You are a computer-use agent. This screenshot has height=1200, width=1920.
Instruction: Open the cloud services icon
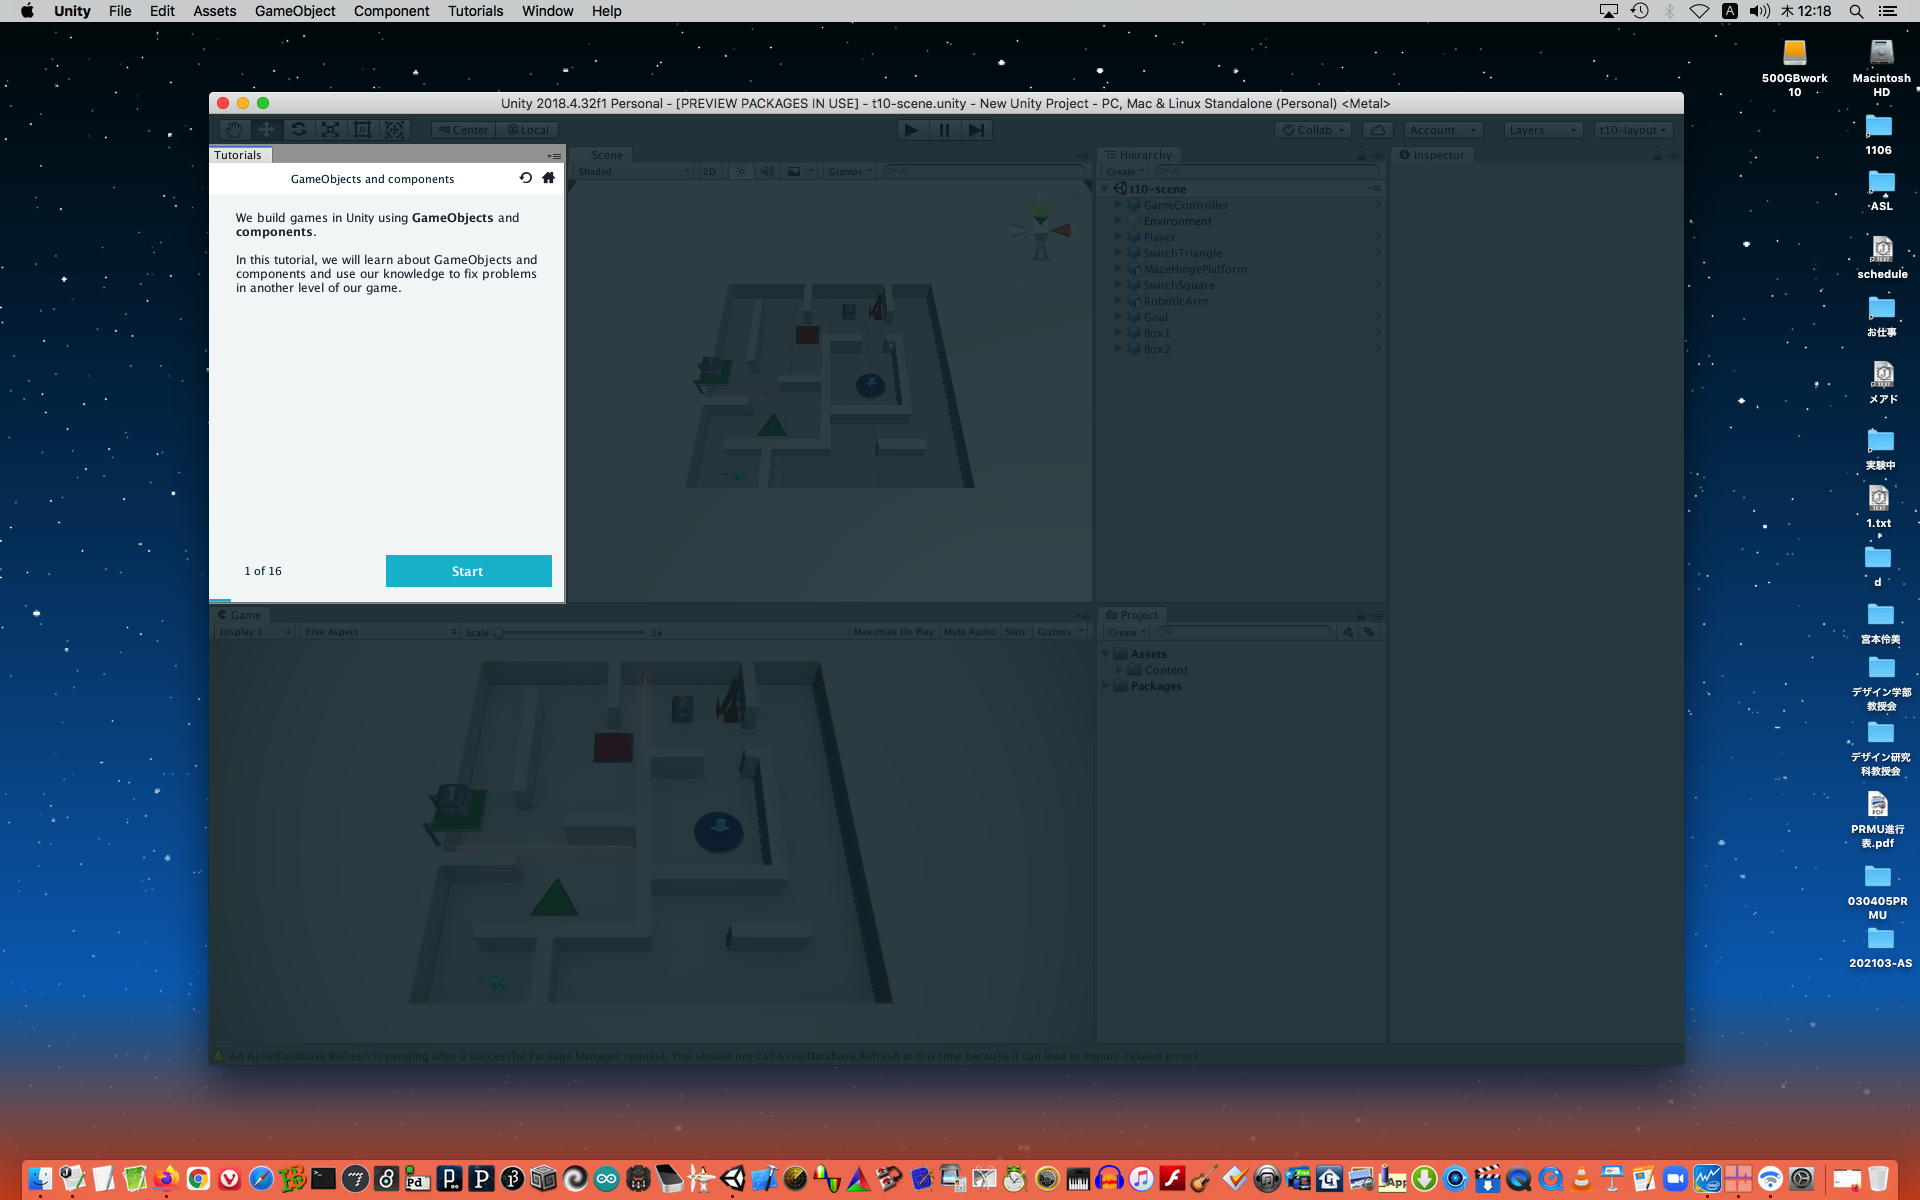click(1378, 130)
